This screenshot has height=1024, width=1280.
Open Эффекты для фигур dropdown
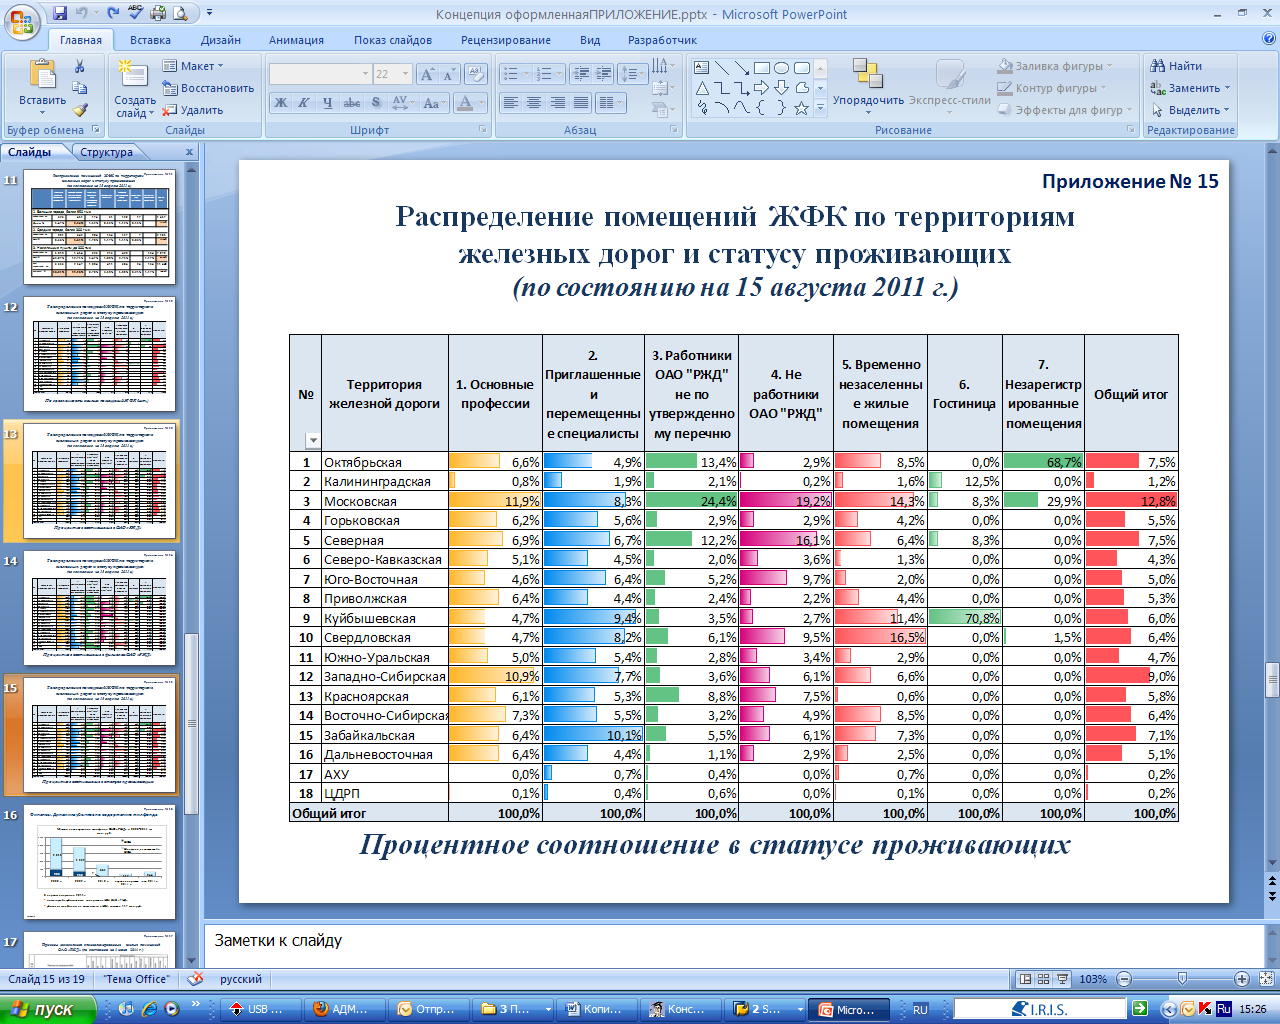[x=1065, y=110]
